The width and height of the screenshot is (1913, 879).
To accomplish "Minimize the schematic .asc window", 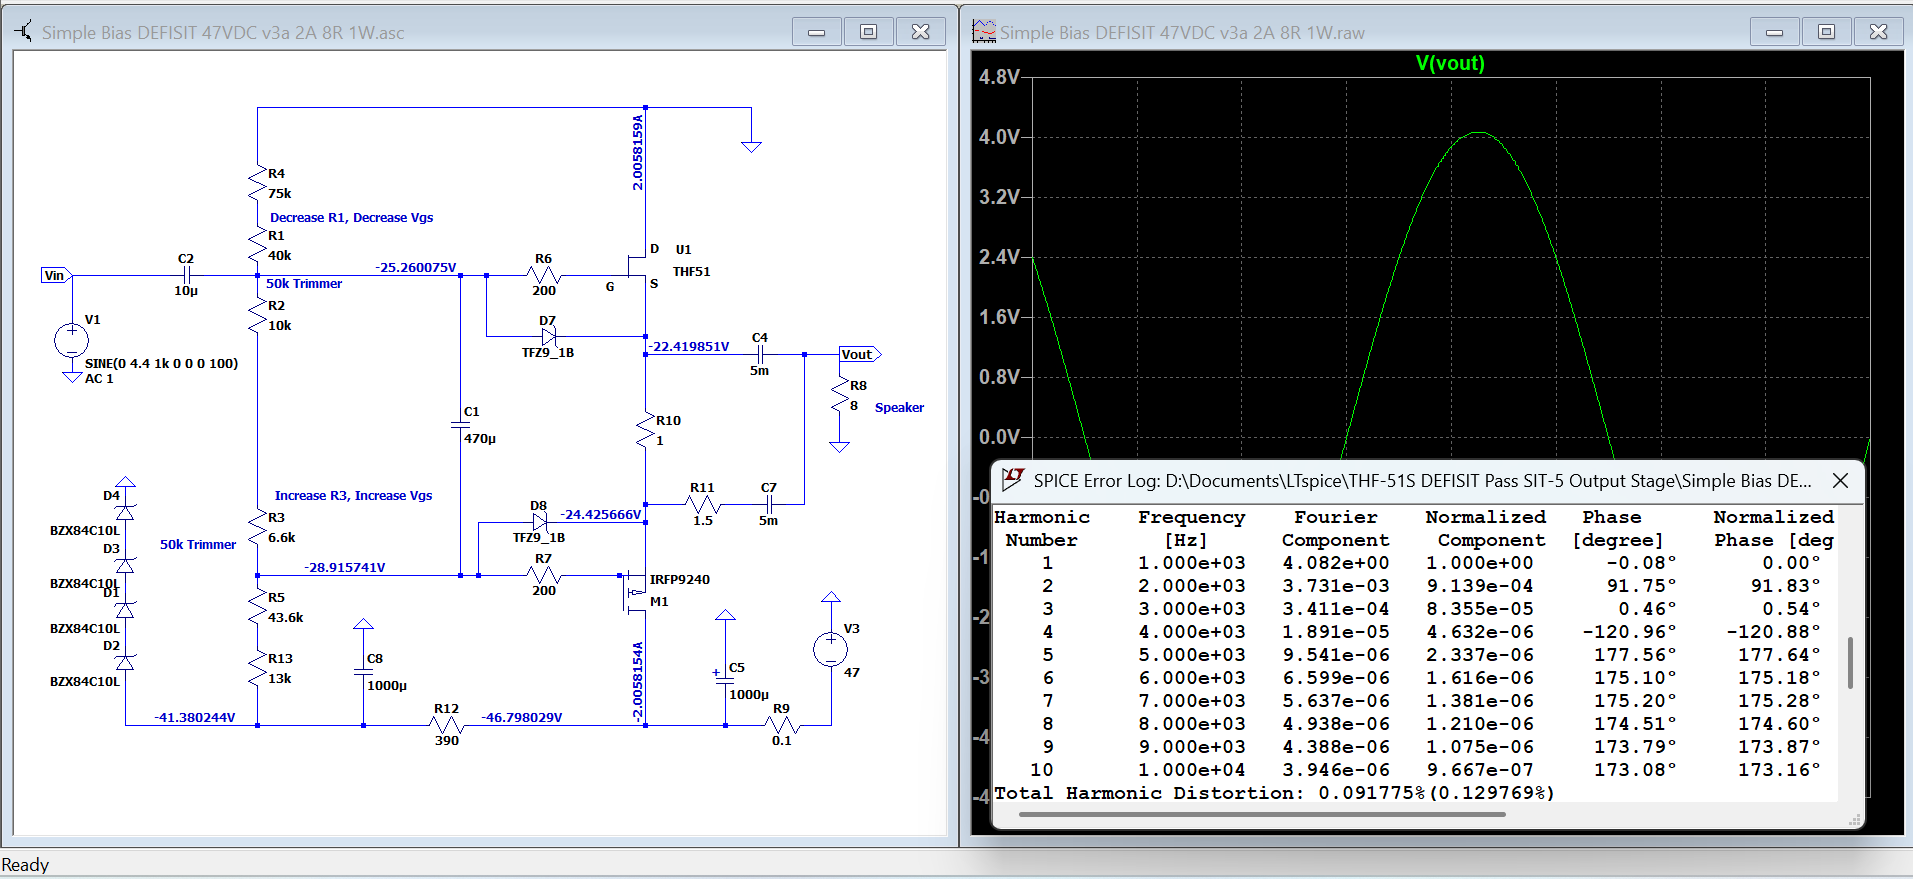I will (816, 32).
